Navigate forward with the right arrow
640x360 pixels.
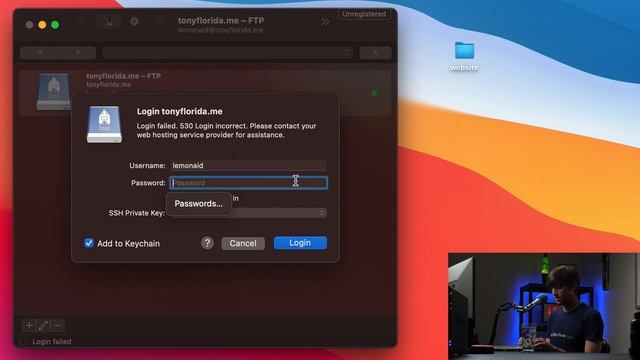[x=78, y=53]
